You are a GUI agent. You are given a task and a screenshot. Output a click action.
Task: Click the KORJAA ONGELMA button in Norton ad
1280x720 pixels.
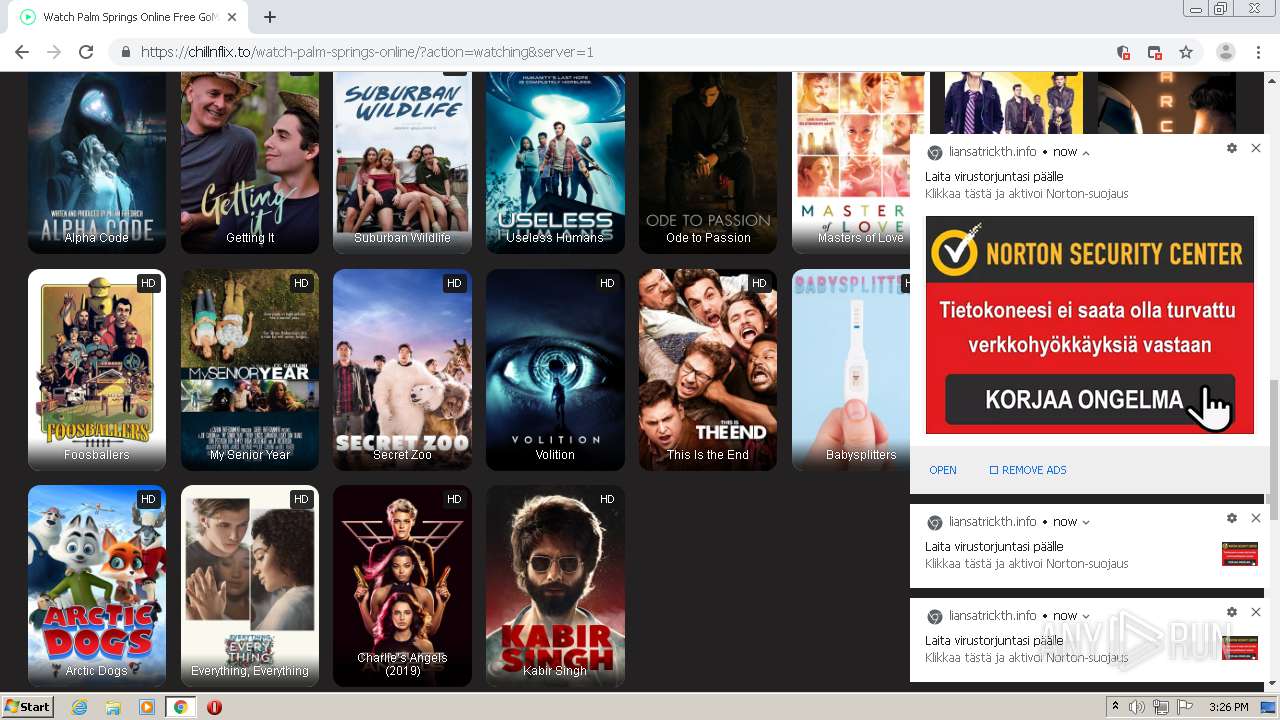coord(1090,400)
